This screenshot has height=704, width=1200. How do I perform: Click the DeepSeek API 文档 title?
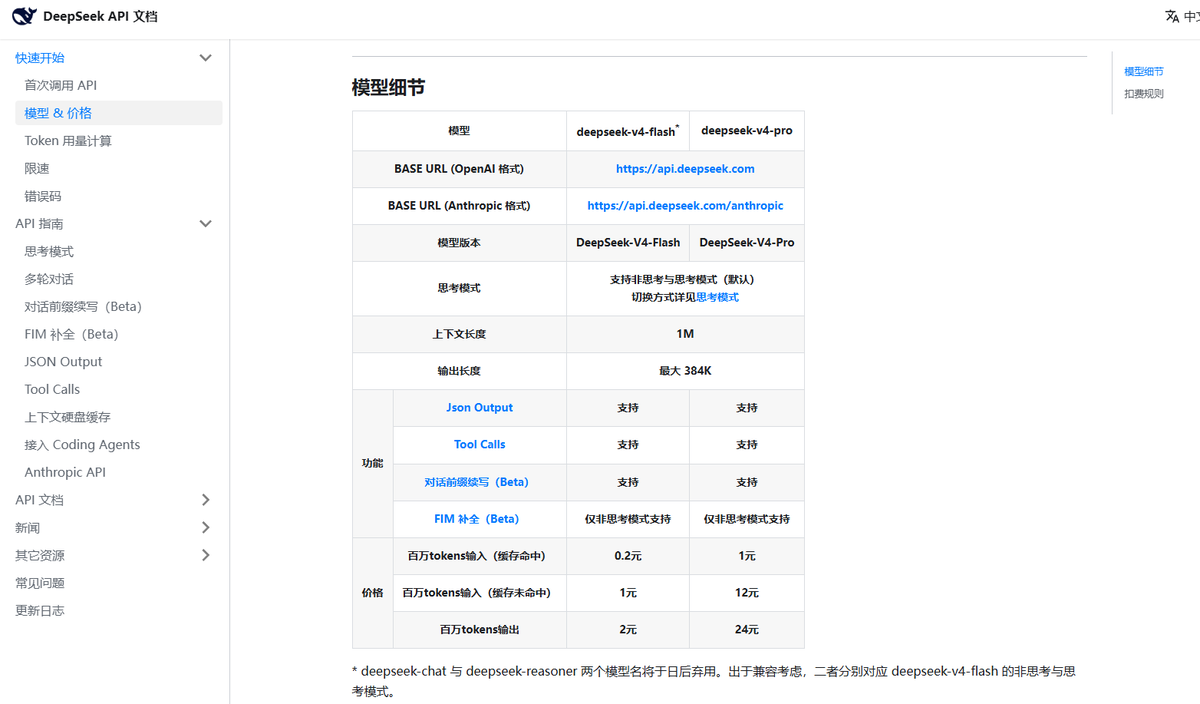pos(100,16)
